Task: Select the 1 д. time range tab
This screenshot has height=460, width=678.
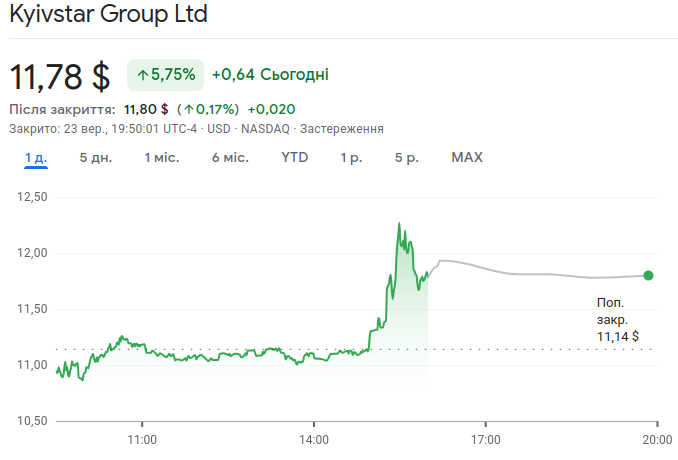Action: [x=36, y=158]
